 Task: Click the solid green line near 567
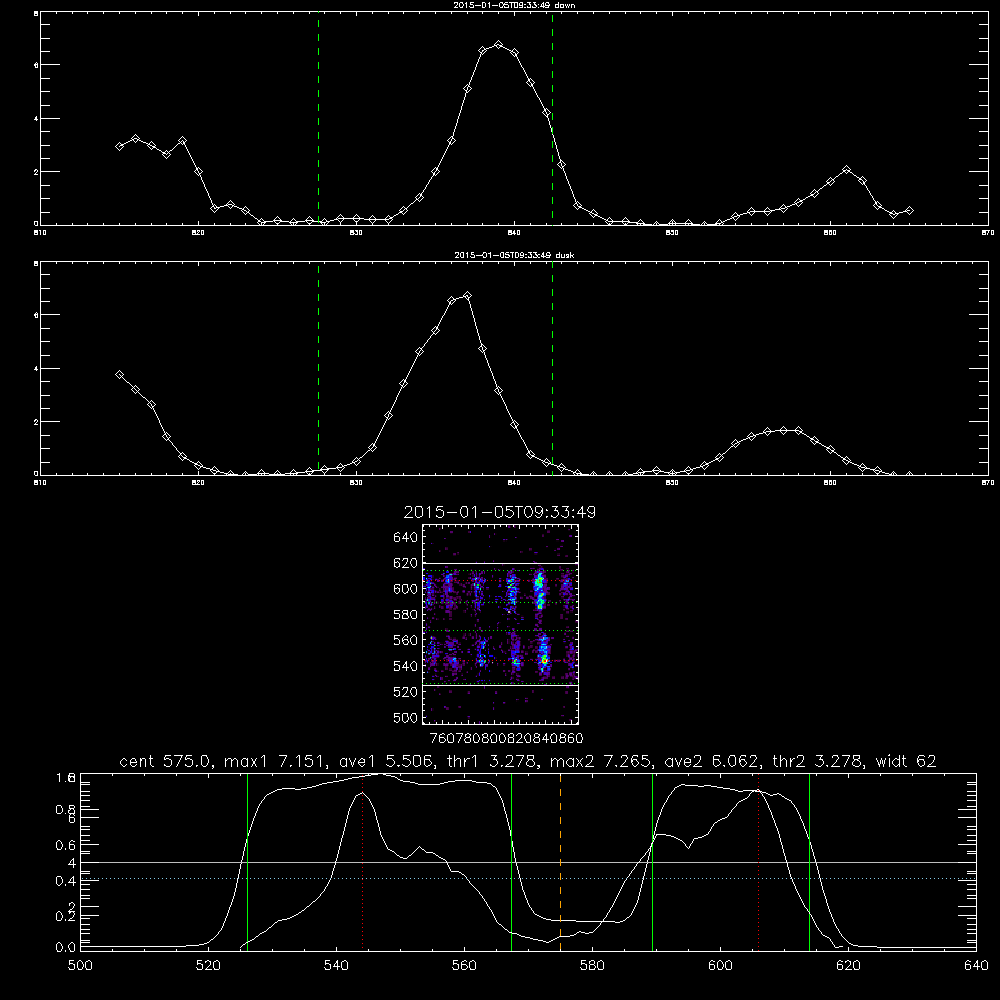[511, 862]
